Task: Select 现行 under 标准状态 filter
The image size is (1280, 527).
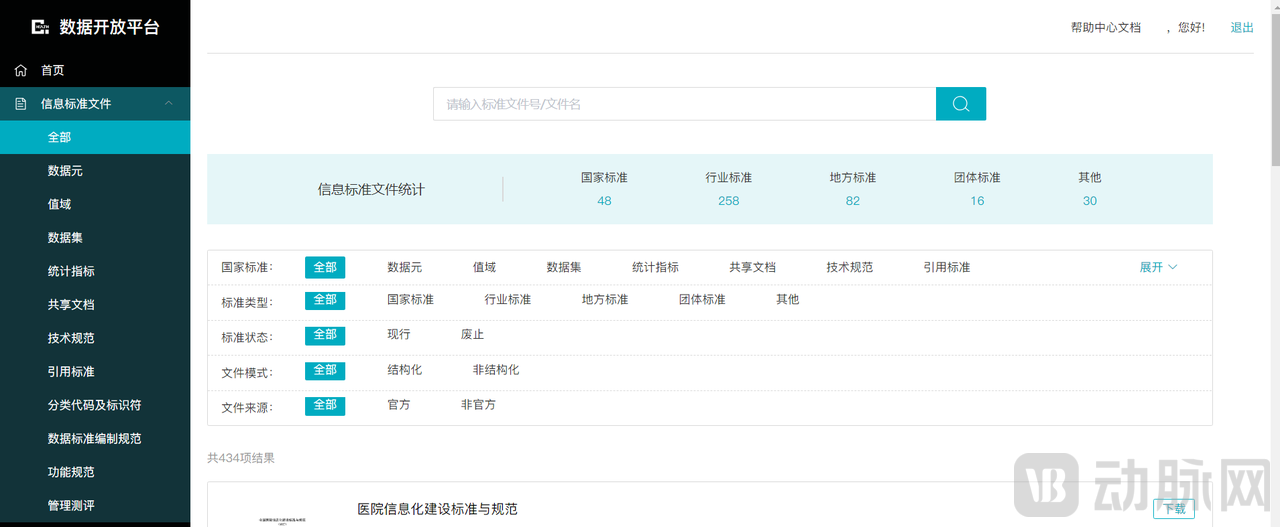Action: click(399, 335)
